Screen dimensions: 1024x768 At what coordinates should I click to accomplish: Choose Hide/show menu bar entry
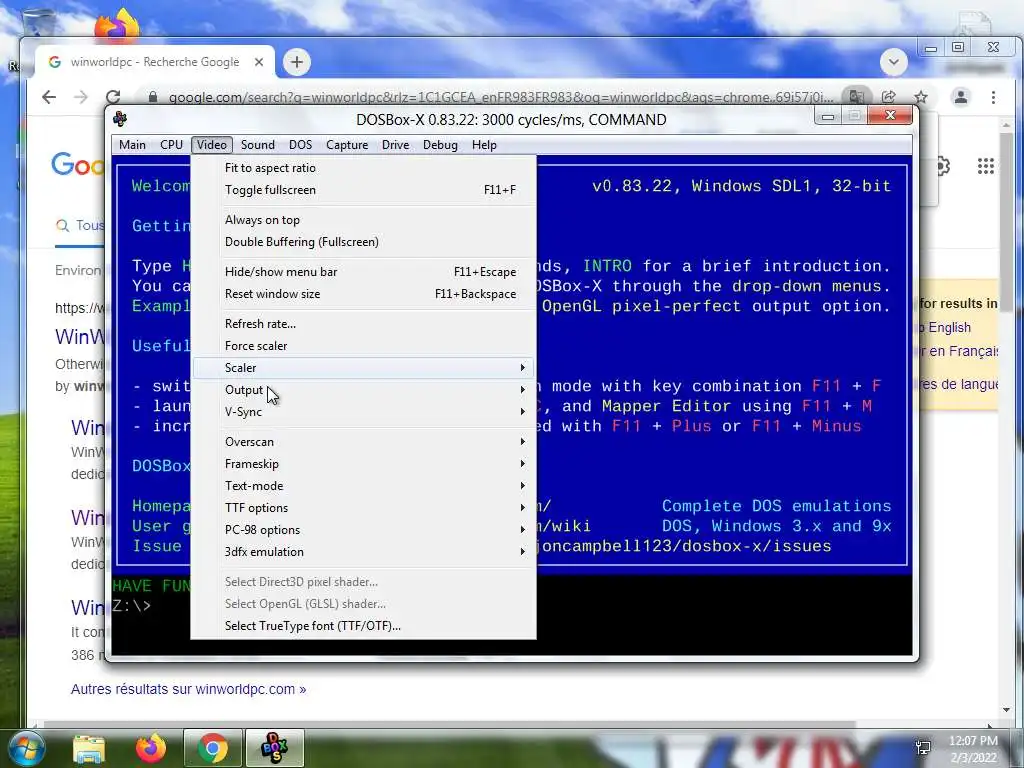pyautogui.click(x=363, y=272)
